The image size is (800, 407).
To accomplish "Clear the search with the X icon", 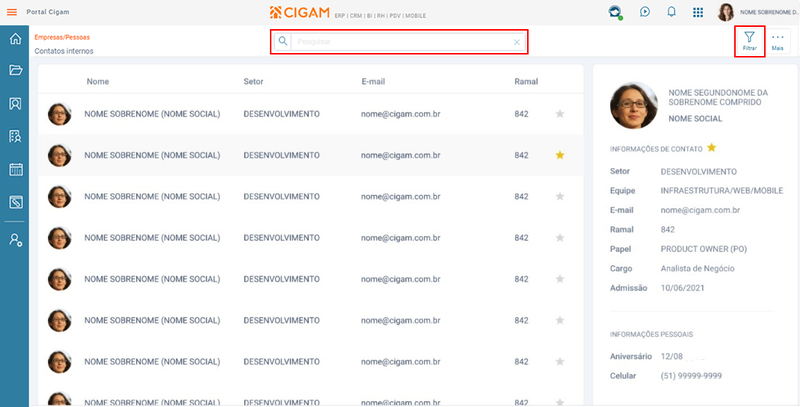I will pos(516,42).
